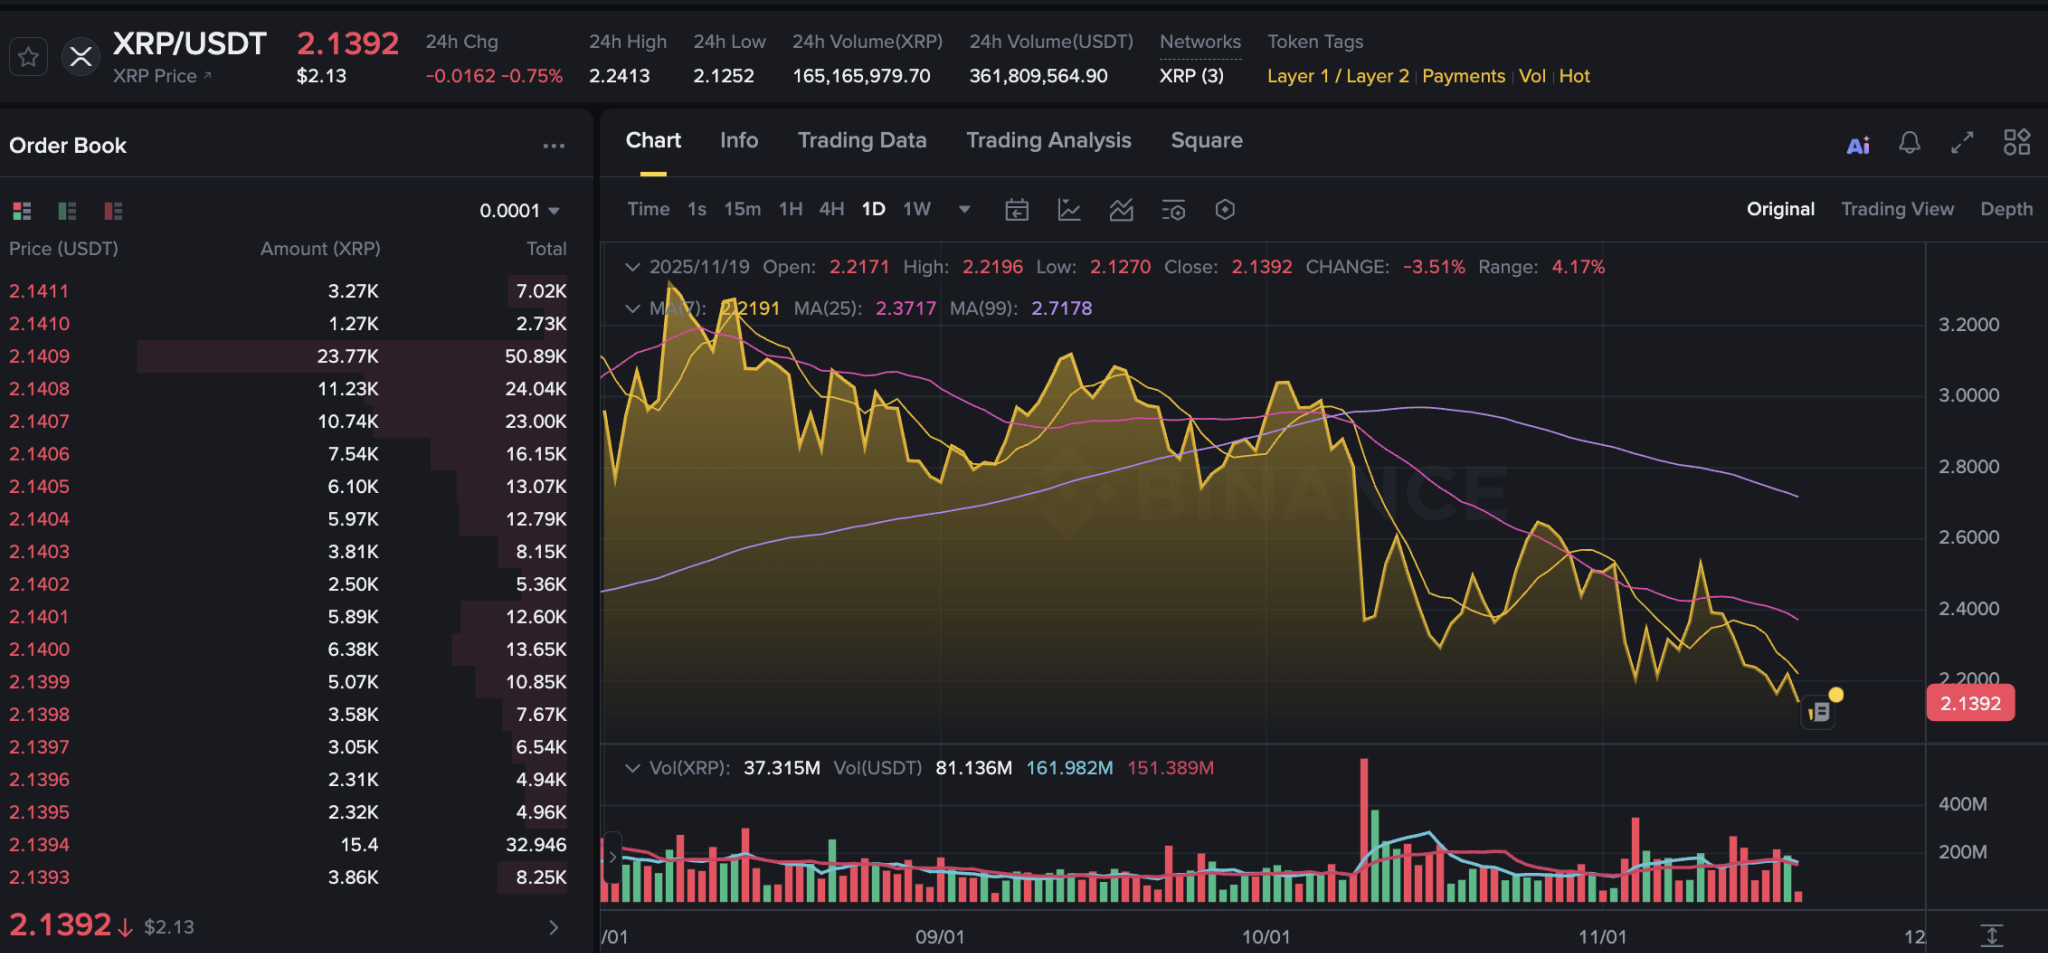Select the buy-only order book view icon
This screenshot has height=953, width=2048.
[x=67, y=211]
